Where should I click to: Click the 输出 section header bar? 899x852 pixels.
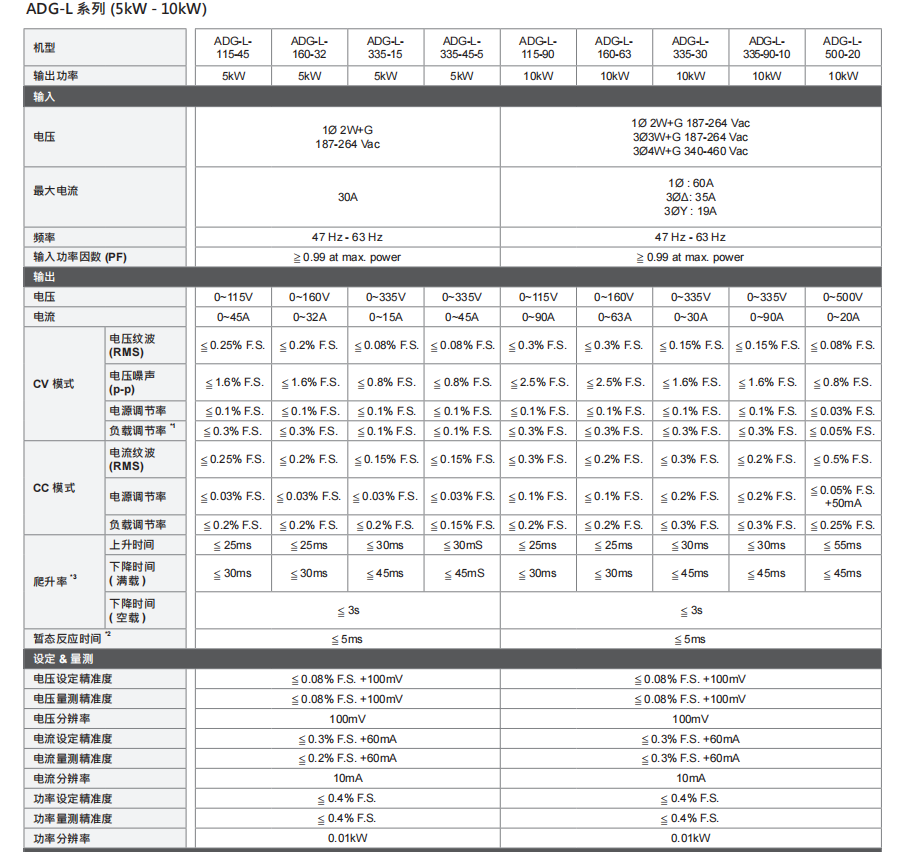(452, 277)
